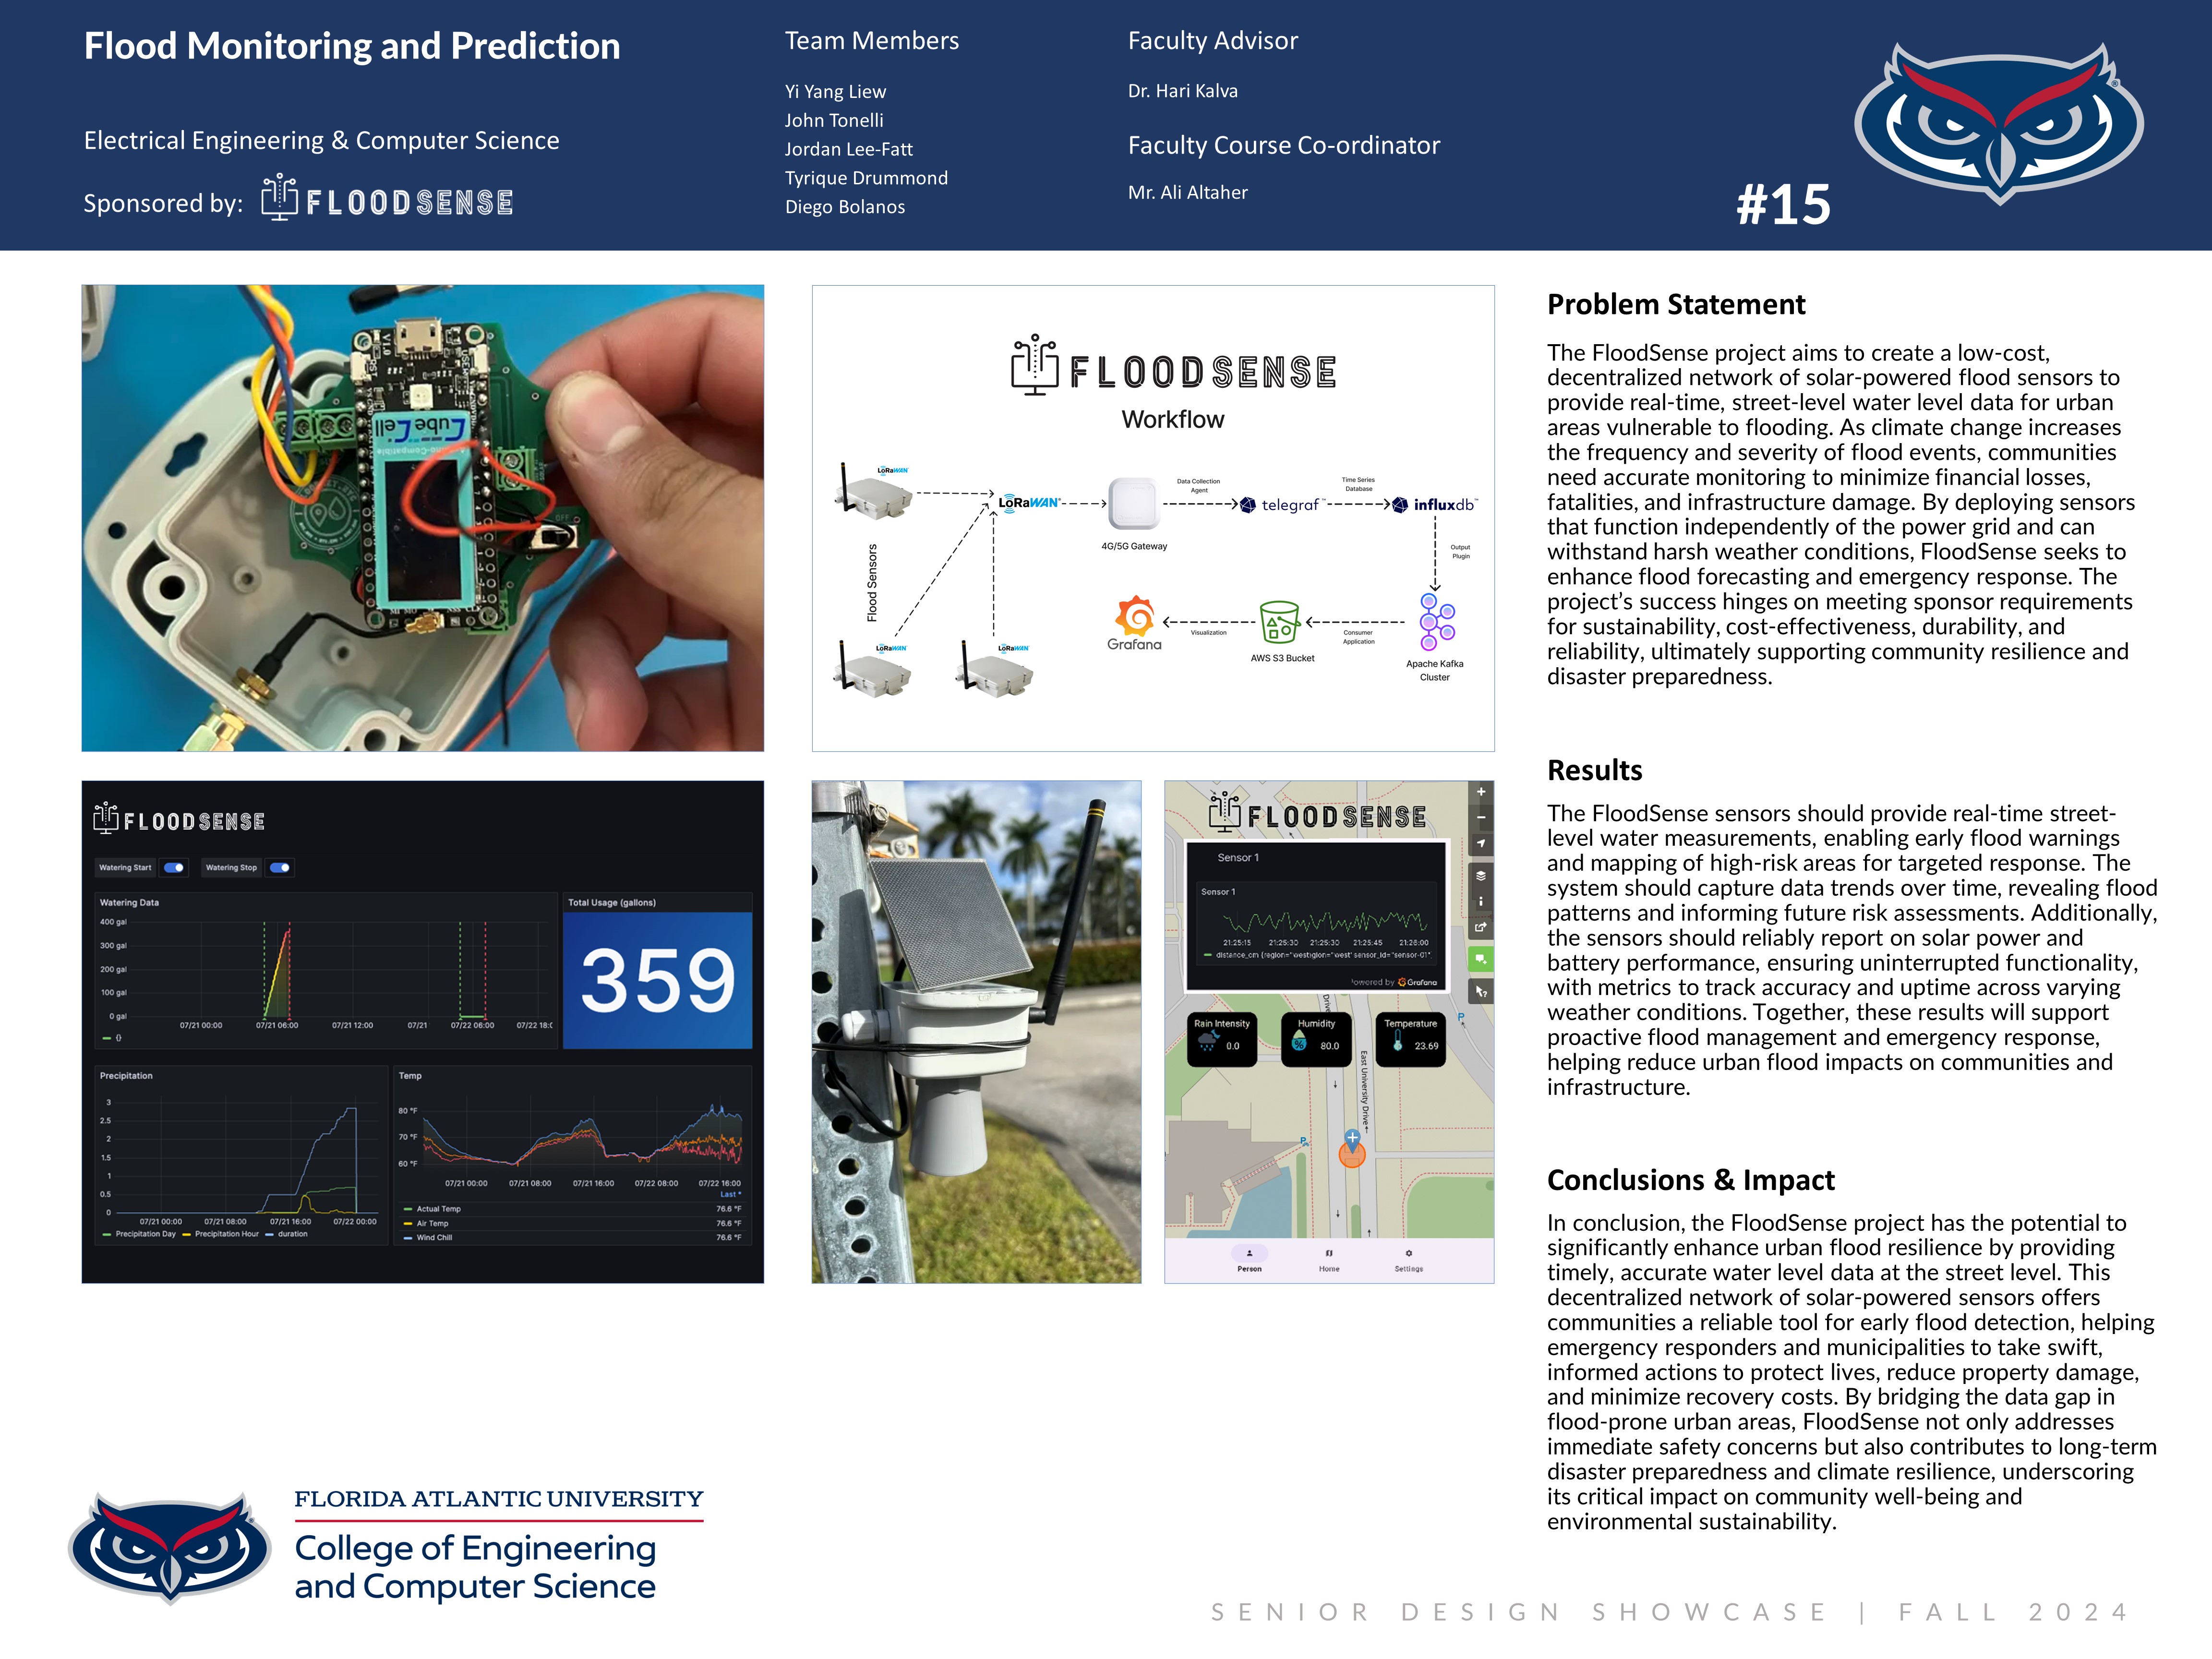This screenshot has width=2212, height=1659.
Task: Toggle the Watering Stop switch
Action: pyautogui.click(x=280, y=867)
